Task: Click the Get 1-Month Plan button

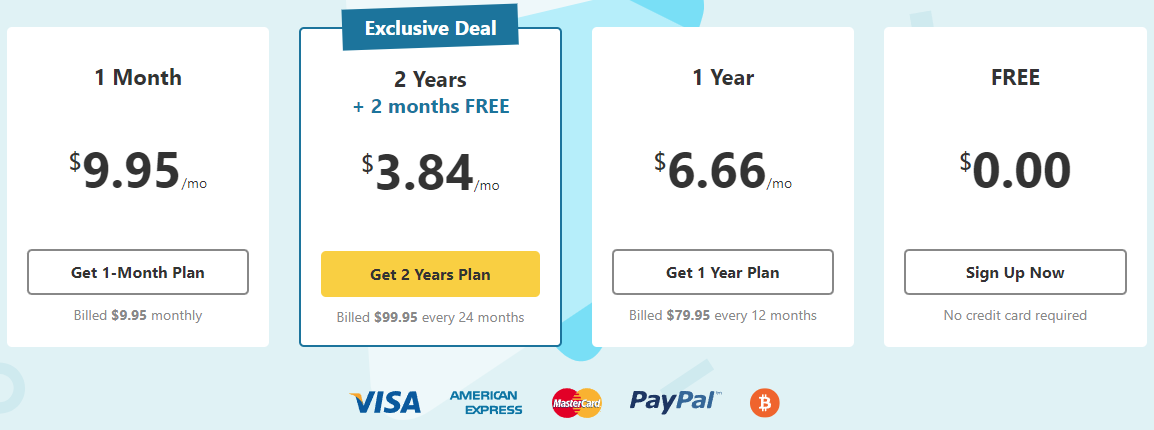Action: (x=138, y=272)
